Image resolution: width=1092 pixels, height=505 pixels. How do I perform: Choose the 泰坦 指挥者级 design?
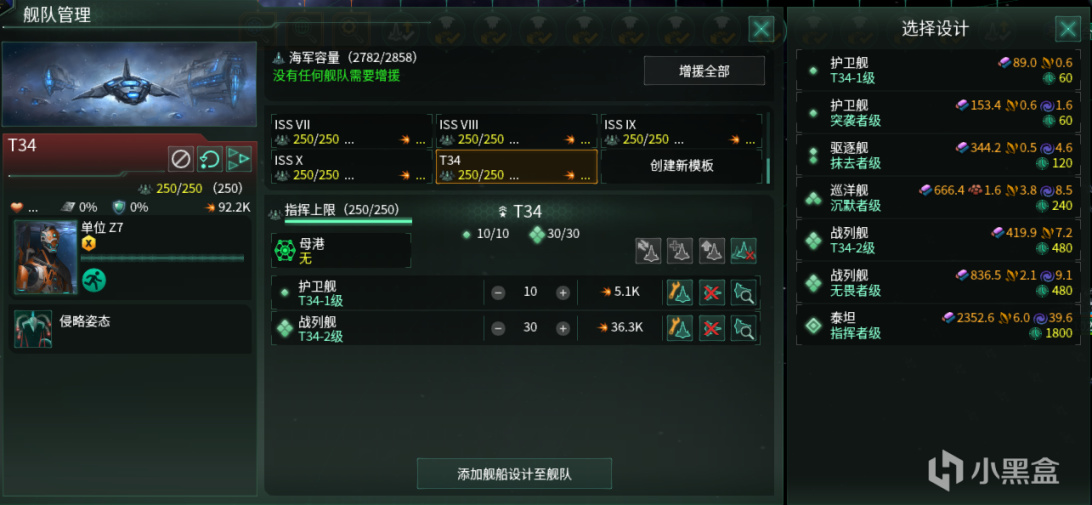pyautogui.click(x=941, y=325)
